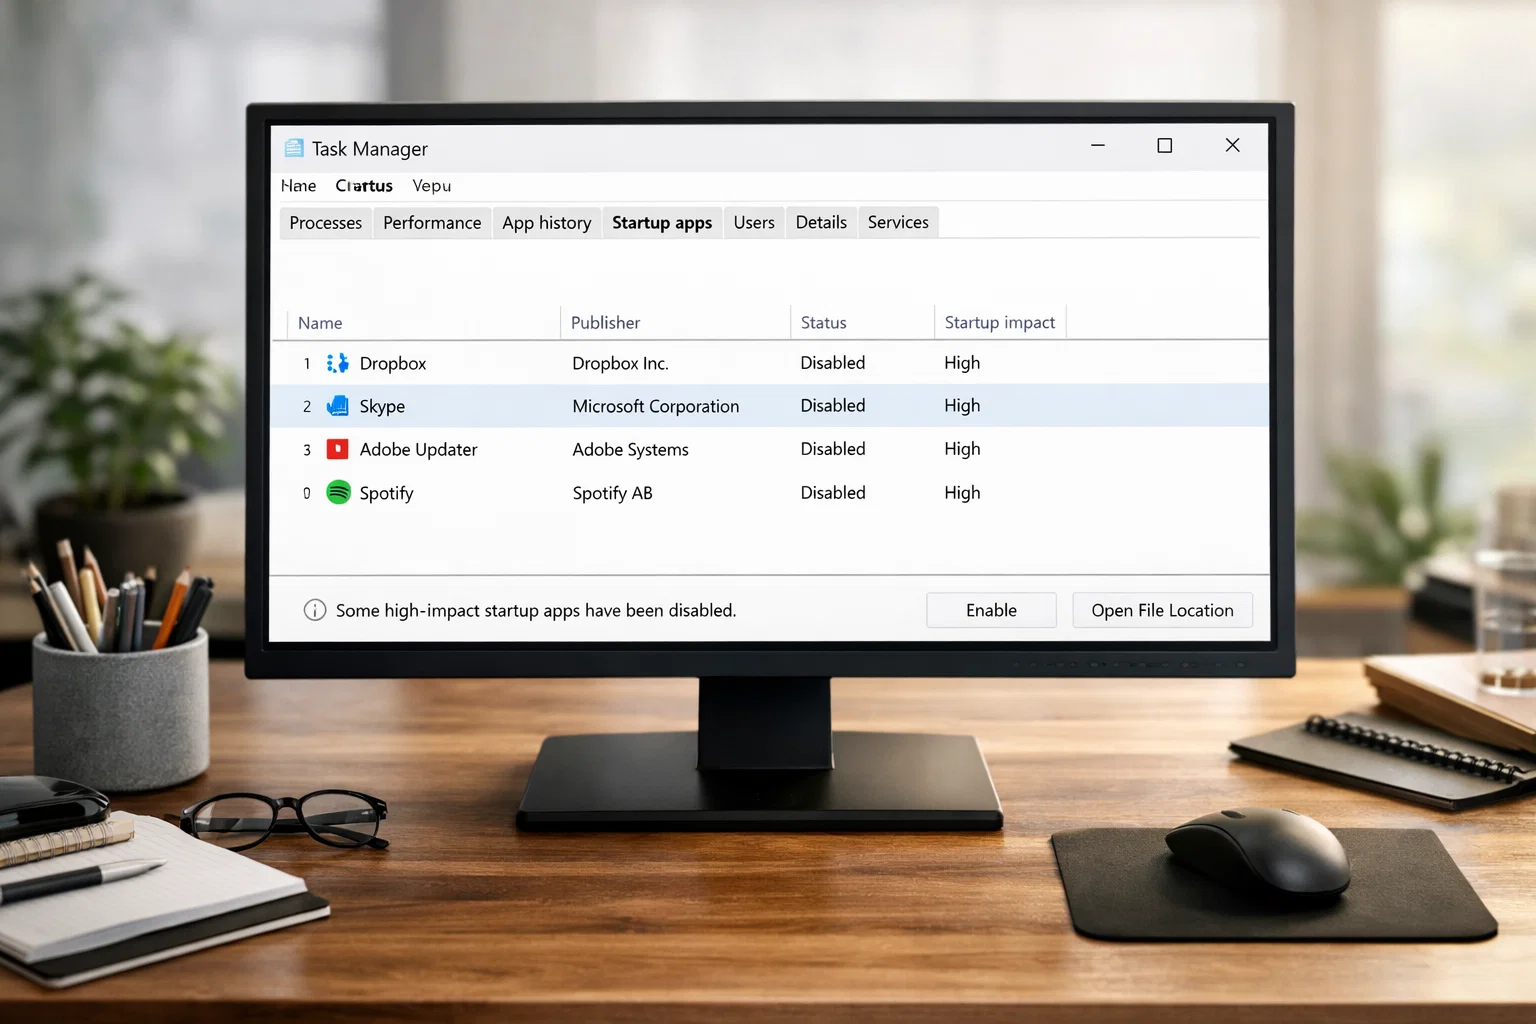Screen dimensions: 1536x1024
Task: Open the first menu bar item 'Hane'
Action: 298,186
